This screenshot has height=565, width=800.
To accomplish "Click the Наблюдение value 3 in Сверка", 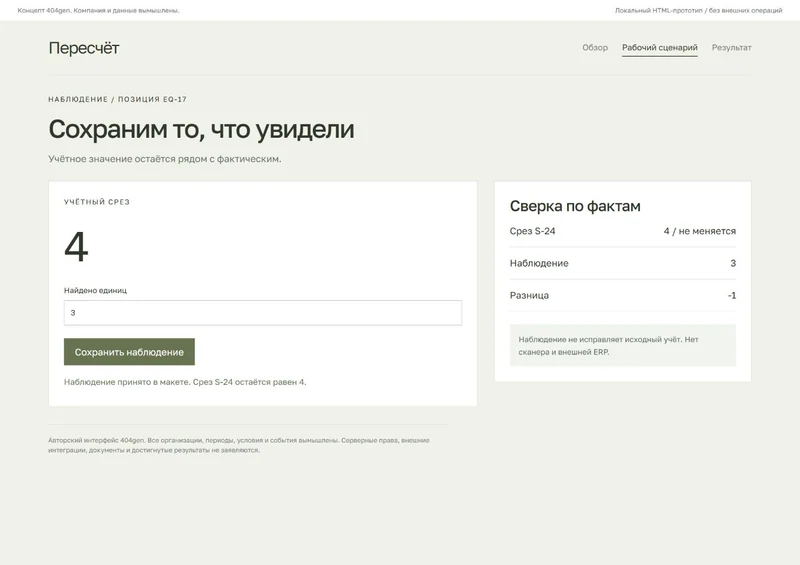I will coord(733,263).
